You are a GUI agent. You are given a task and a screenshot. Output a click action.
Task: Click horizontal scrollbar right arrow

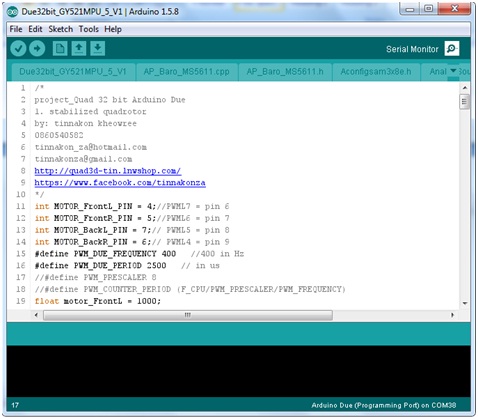coord(452,315)
